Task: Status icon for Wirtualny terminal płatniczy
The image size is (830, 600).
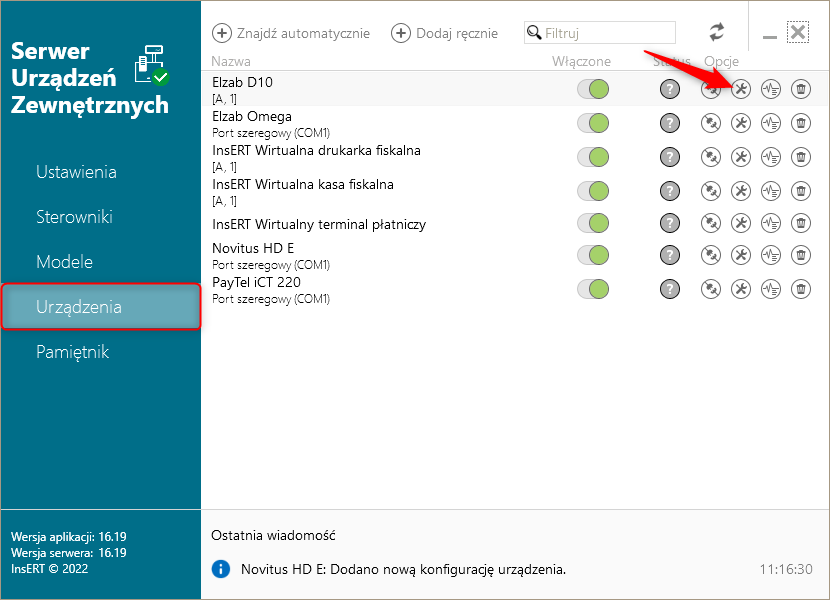Action: click(x=670, y=223)
